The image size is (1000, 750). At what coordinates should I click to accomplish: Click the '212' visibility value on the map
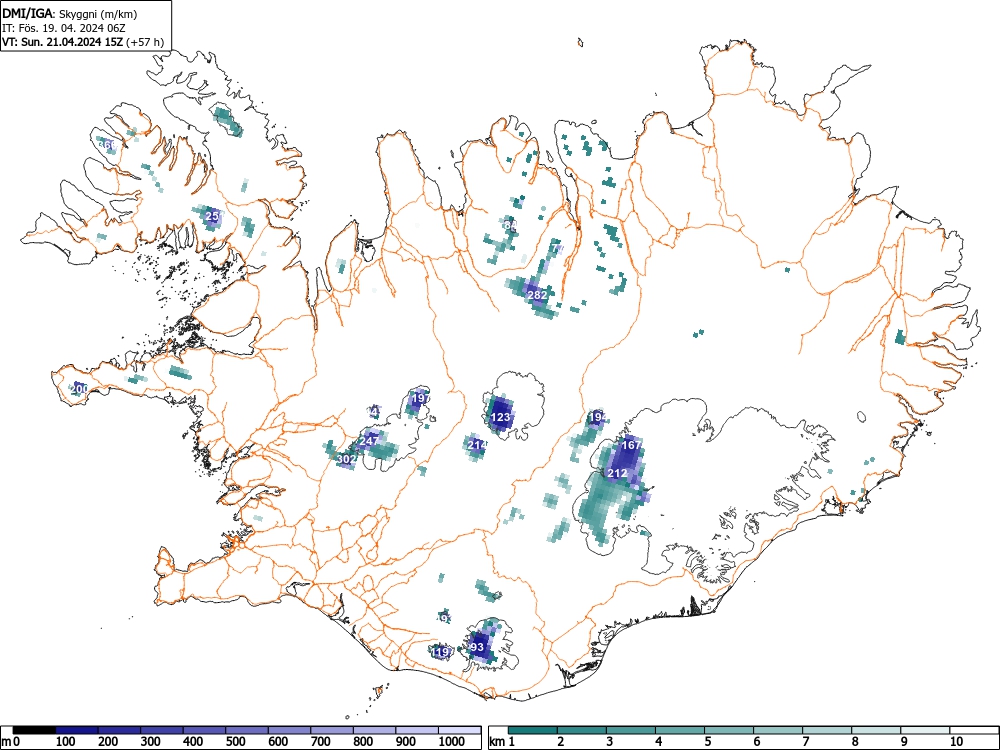pyautogui.click(x=617, y=473)
